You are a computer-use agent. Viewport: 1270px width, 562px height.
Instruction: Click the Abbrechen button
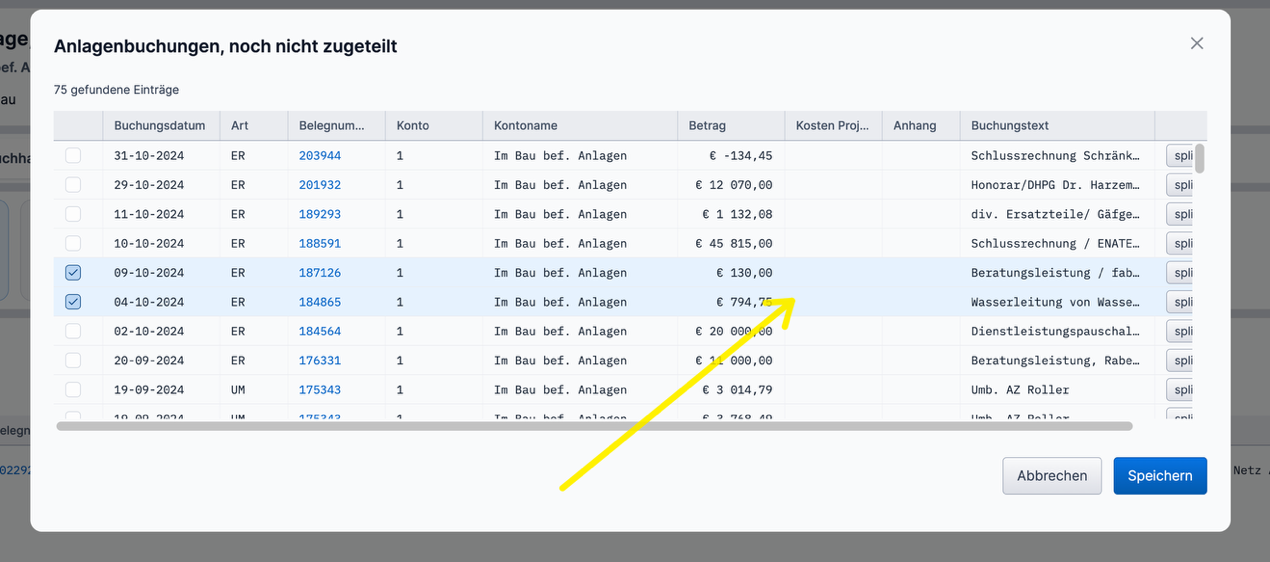(x=1052, y=476)
